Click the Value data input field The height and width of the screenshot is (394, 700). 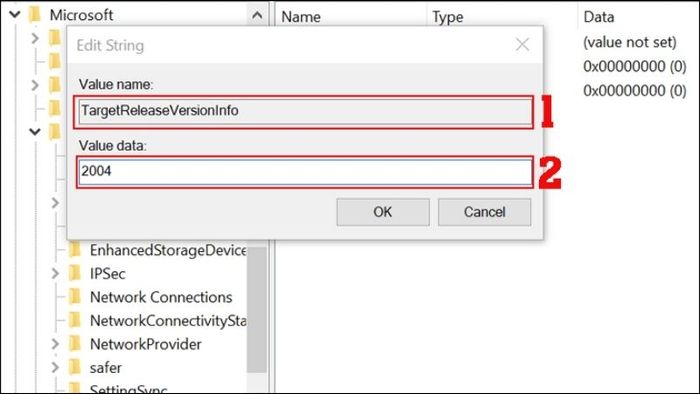click(x=305, y=171)
